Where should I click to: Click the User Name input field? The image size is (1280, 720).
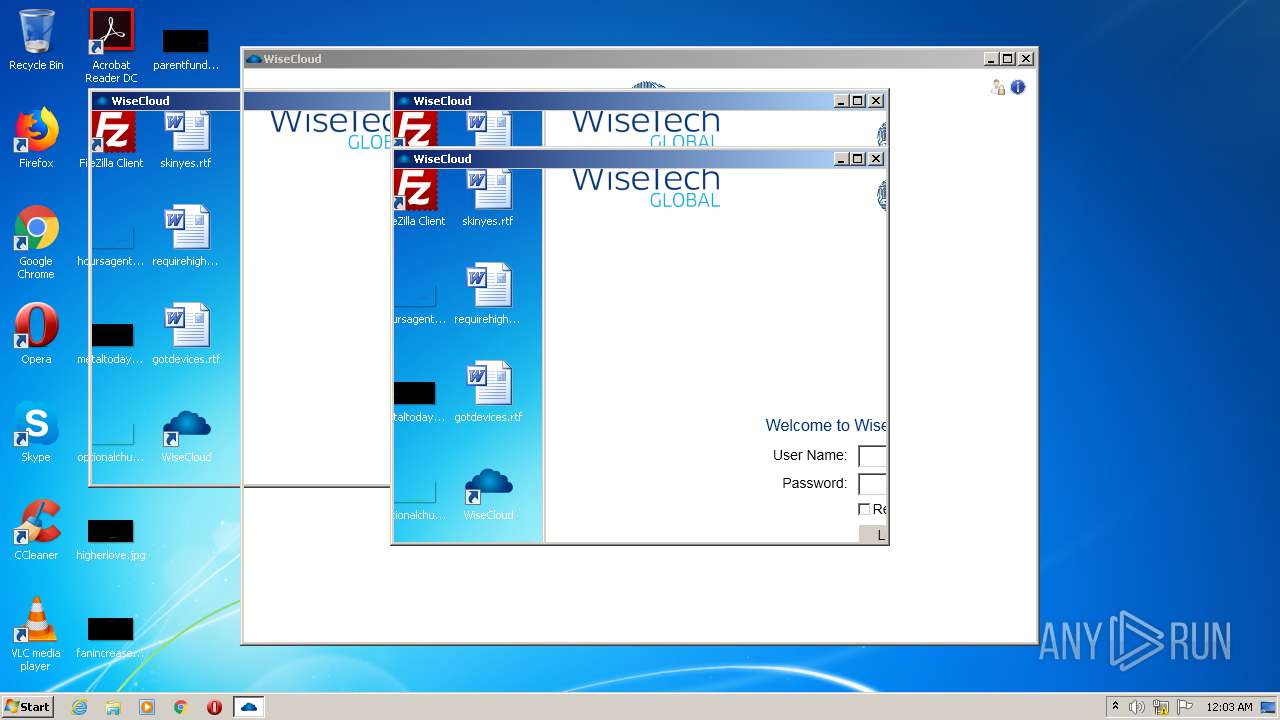(x=872, y=456)
